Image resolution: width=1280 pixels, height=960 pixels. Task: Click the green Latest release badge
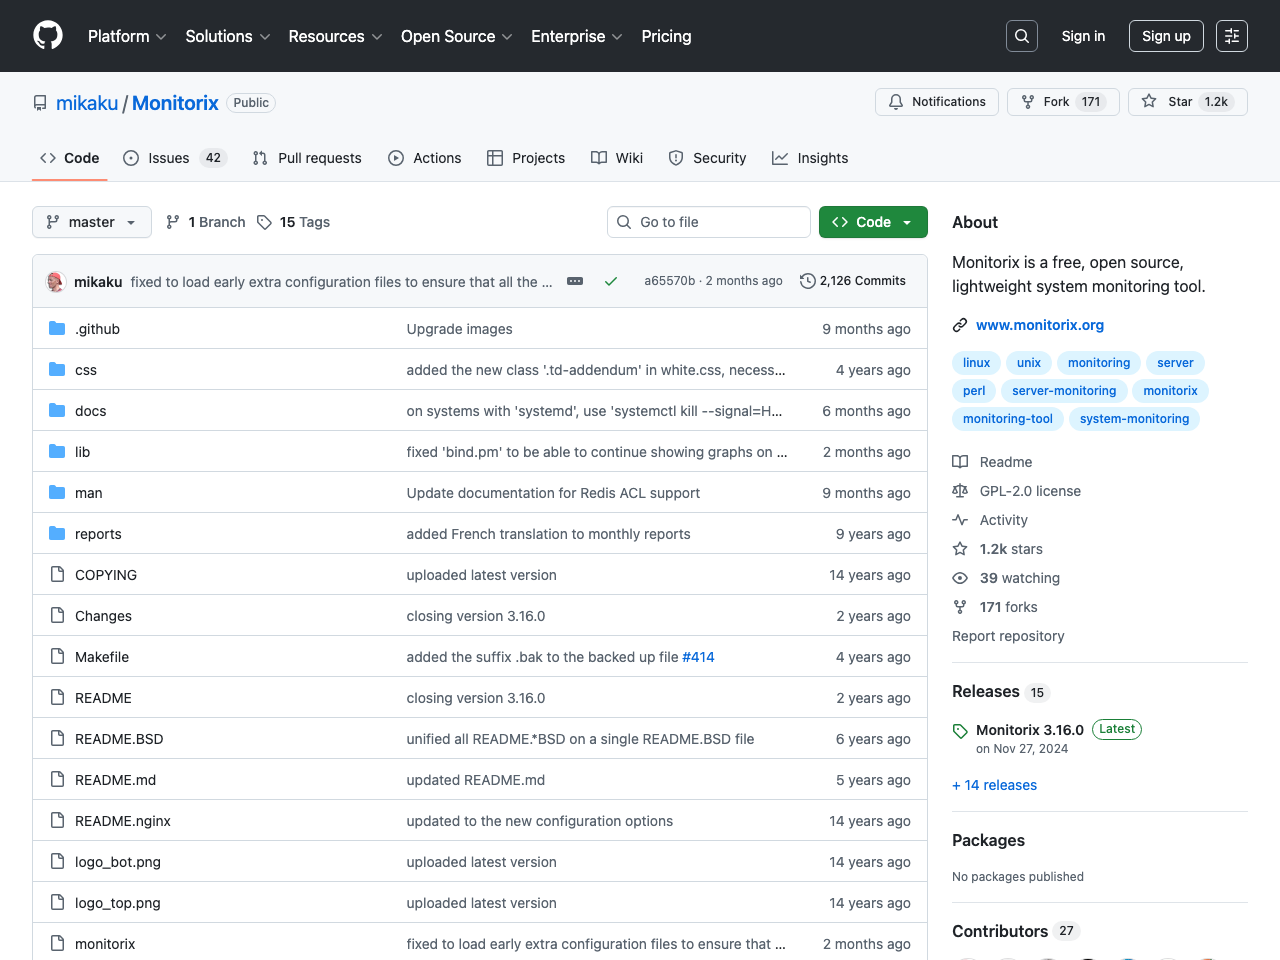1117,729
